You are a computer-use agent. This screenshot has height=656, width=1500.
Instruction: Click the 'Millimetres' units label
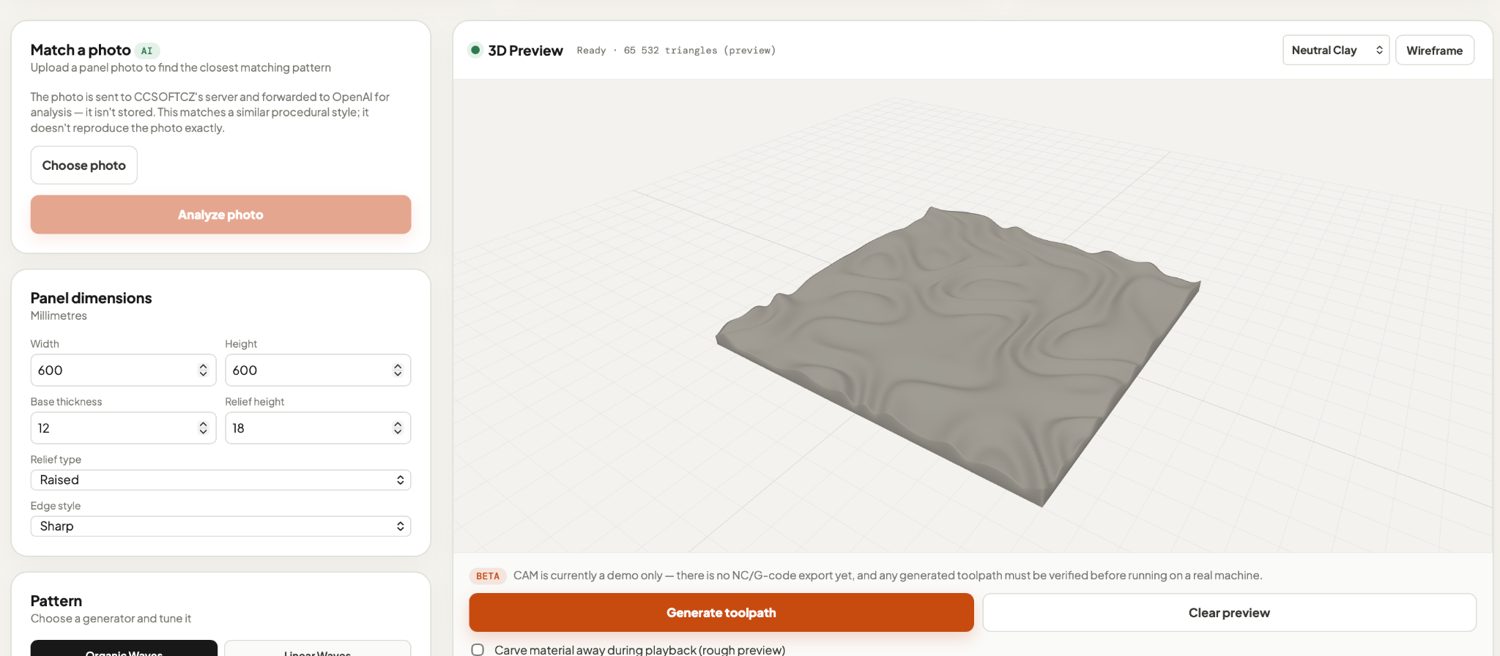(59, 316)
